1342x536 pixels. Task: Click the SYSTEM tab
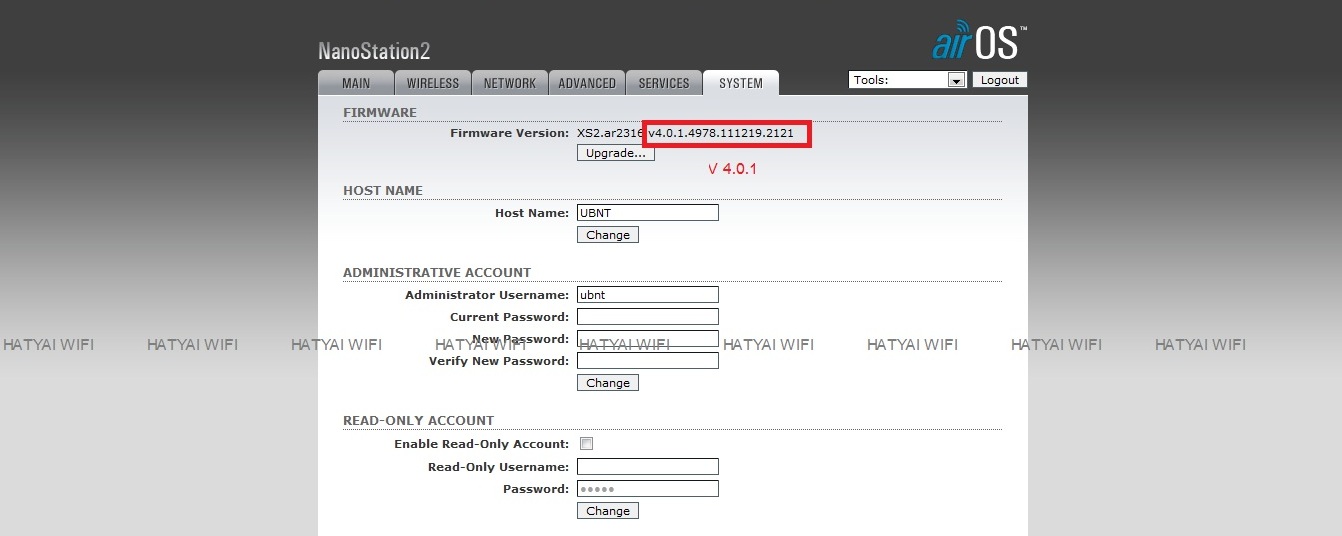tap(740, 84)
